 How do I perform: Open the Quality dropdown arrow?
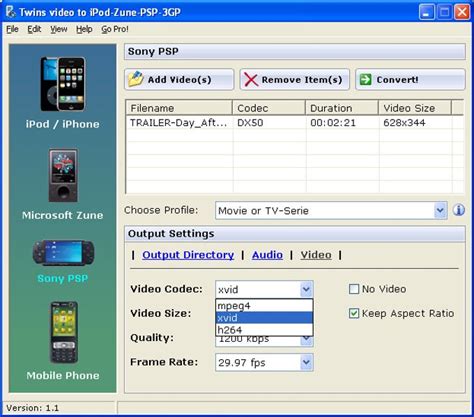306,340
